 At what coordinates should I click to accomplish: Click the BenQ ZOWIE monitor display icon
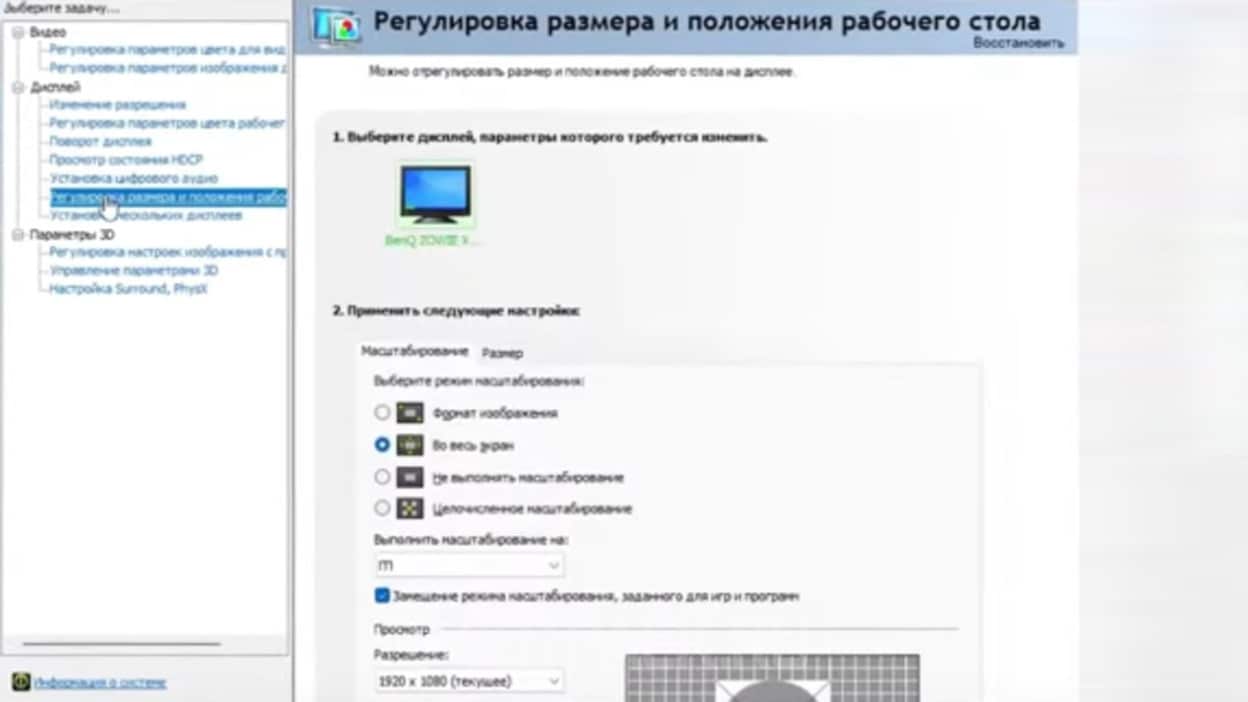coord(435,194)
